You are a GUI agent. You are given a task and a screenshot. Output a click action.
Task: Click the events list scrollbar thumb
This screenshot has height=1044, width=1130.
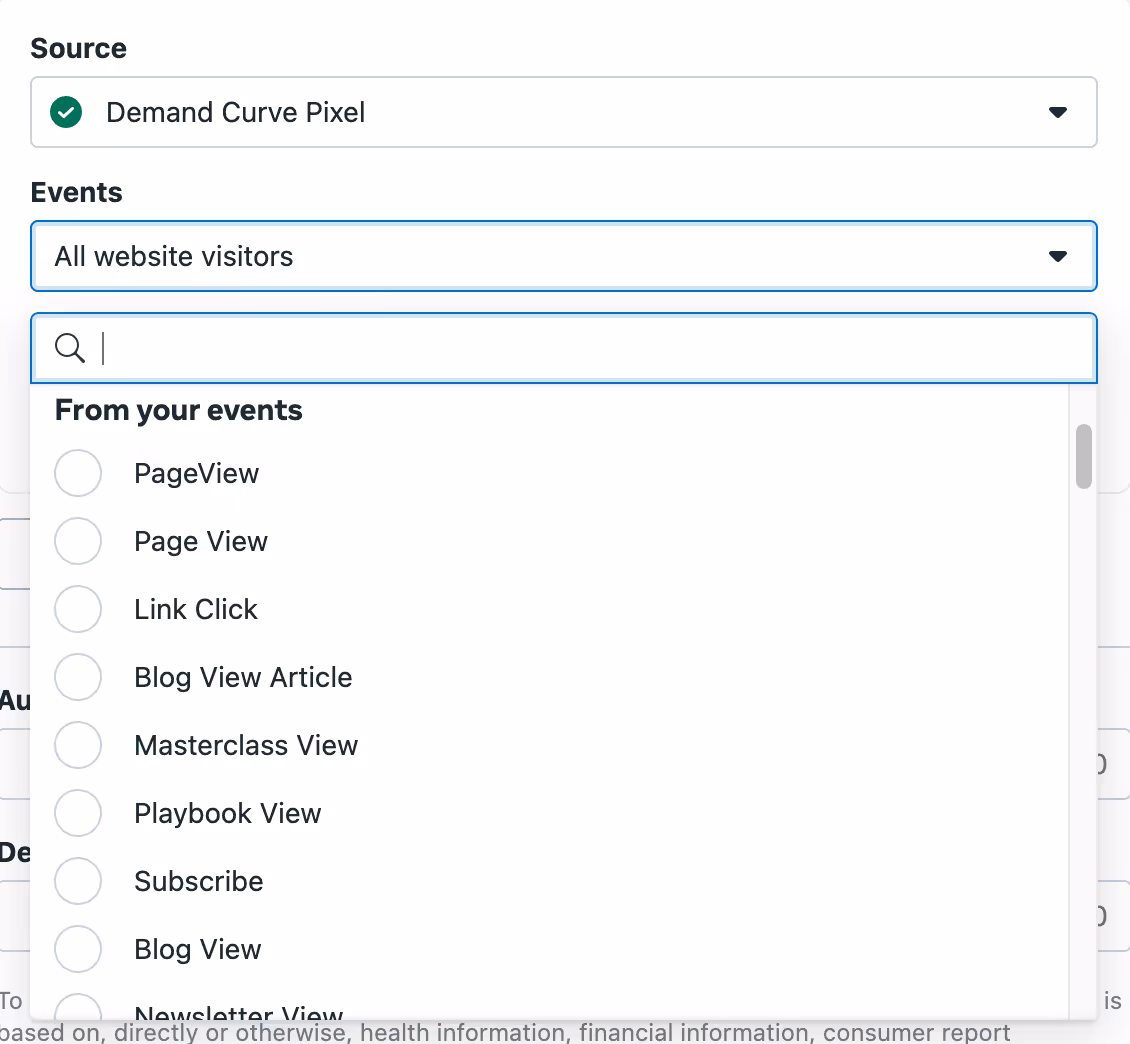(1083, 457)
